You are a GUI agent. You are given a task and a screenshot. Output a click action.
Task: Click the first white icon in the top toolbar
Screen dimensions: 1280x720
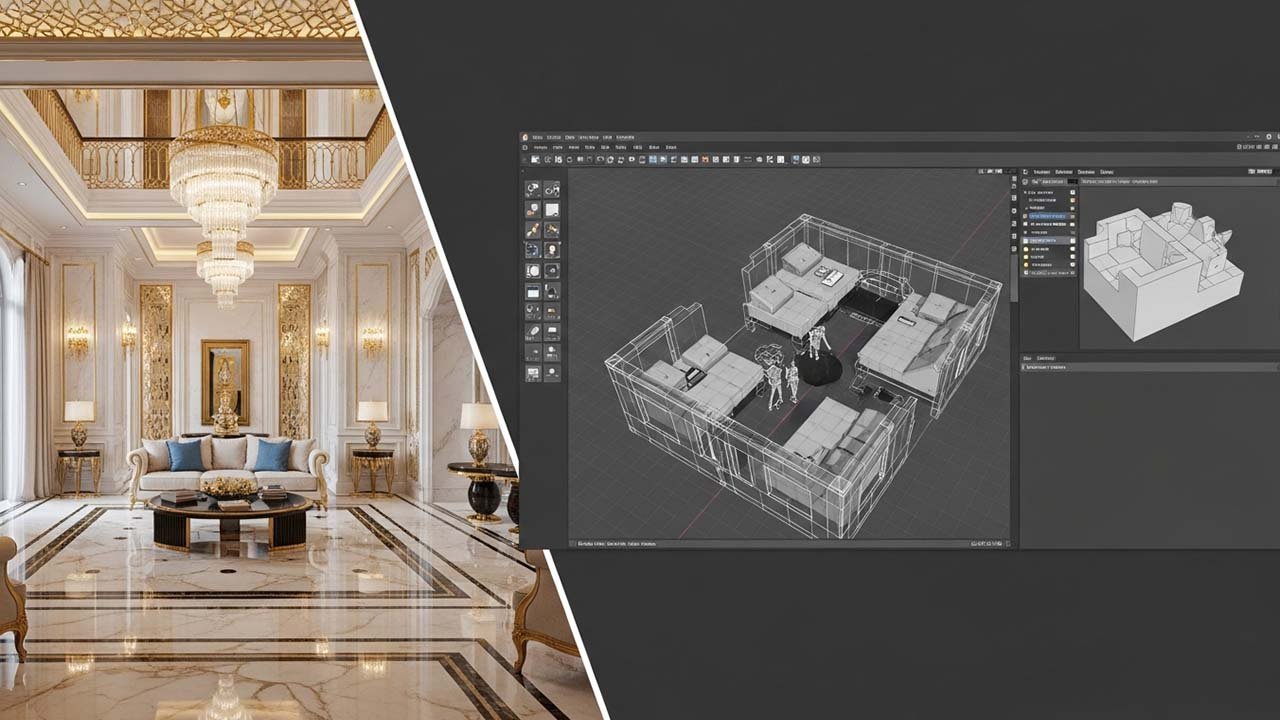click(x=536, y=159)
